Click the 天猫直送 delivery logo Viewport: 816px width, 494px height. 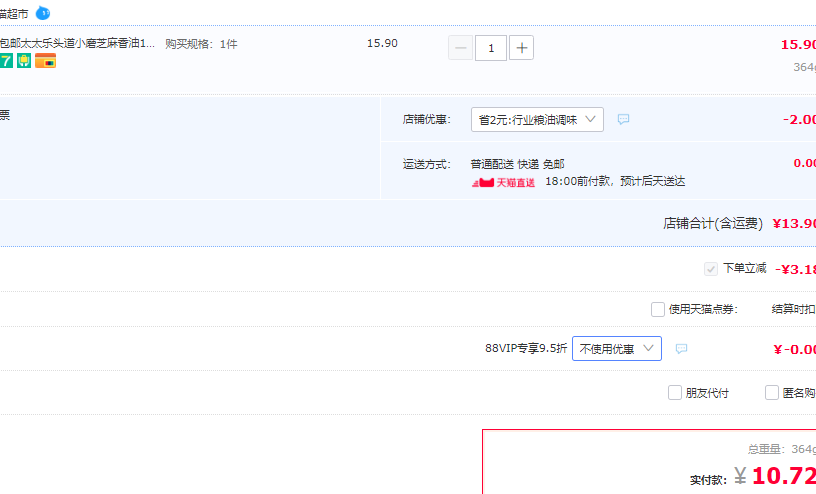[503, 182]
